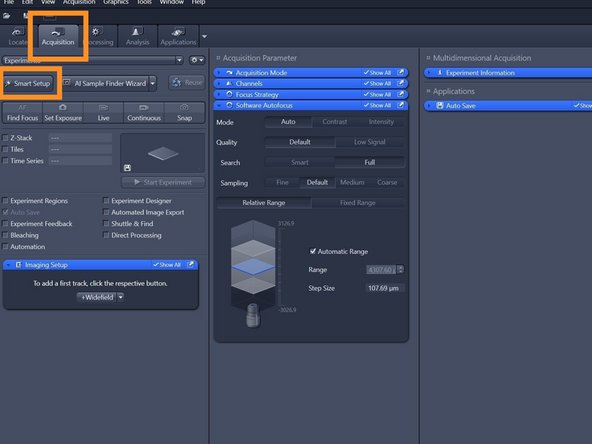Set autofocus Mode to Contrast

click(x=335, y=122)
